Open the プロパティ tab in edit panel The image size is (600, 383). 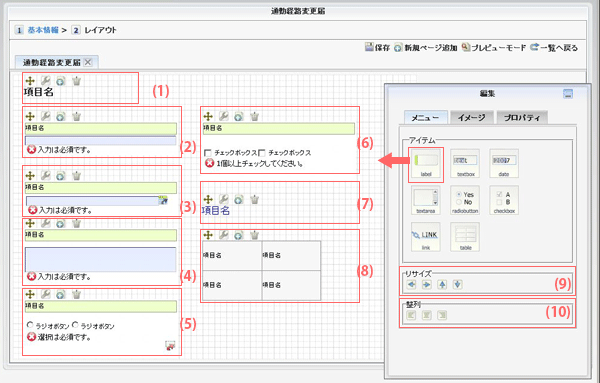522,117
